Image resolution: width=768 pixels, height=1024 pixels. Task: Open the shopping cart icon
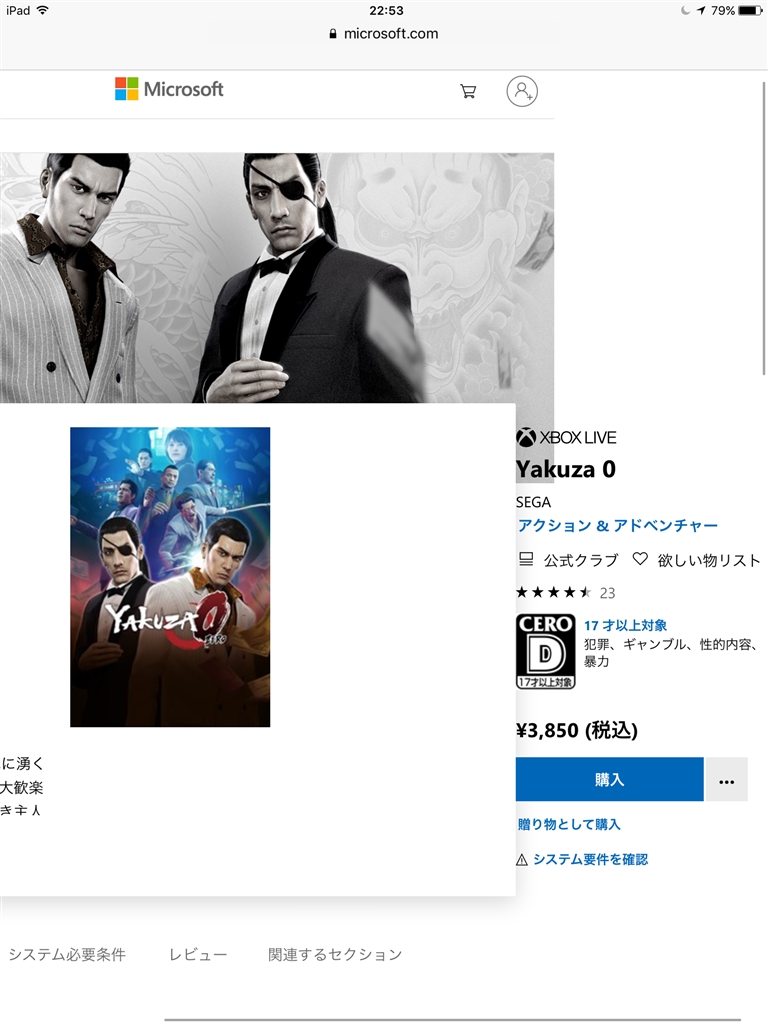pyautogui.click(x=468, y=91)
